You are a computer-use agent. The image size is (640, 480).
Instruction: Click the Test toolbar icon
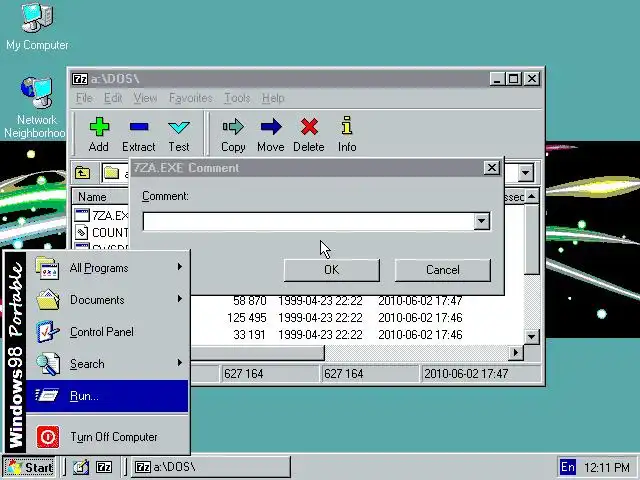tap(179, 134)
